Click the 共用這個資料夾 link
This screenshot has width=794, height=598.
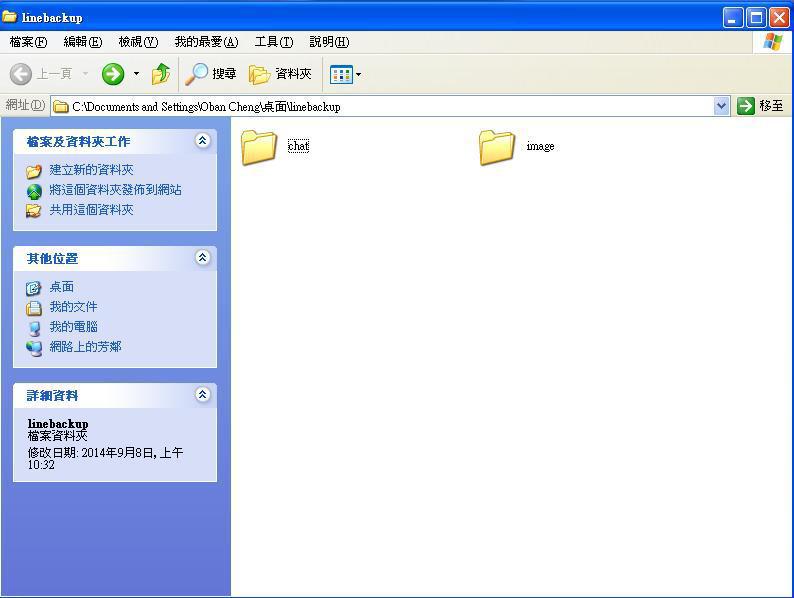point(91,210)
